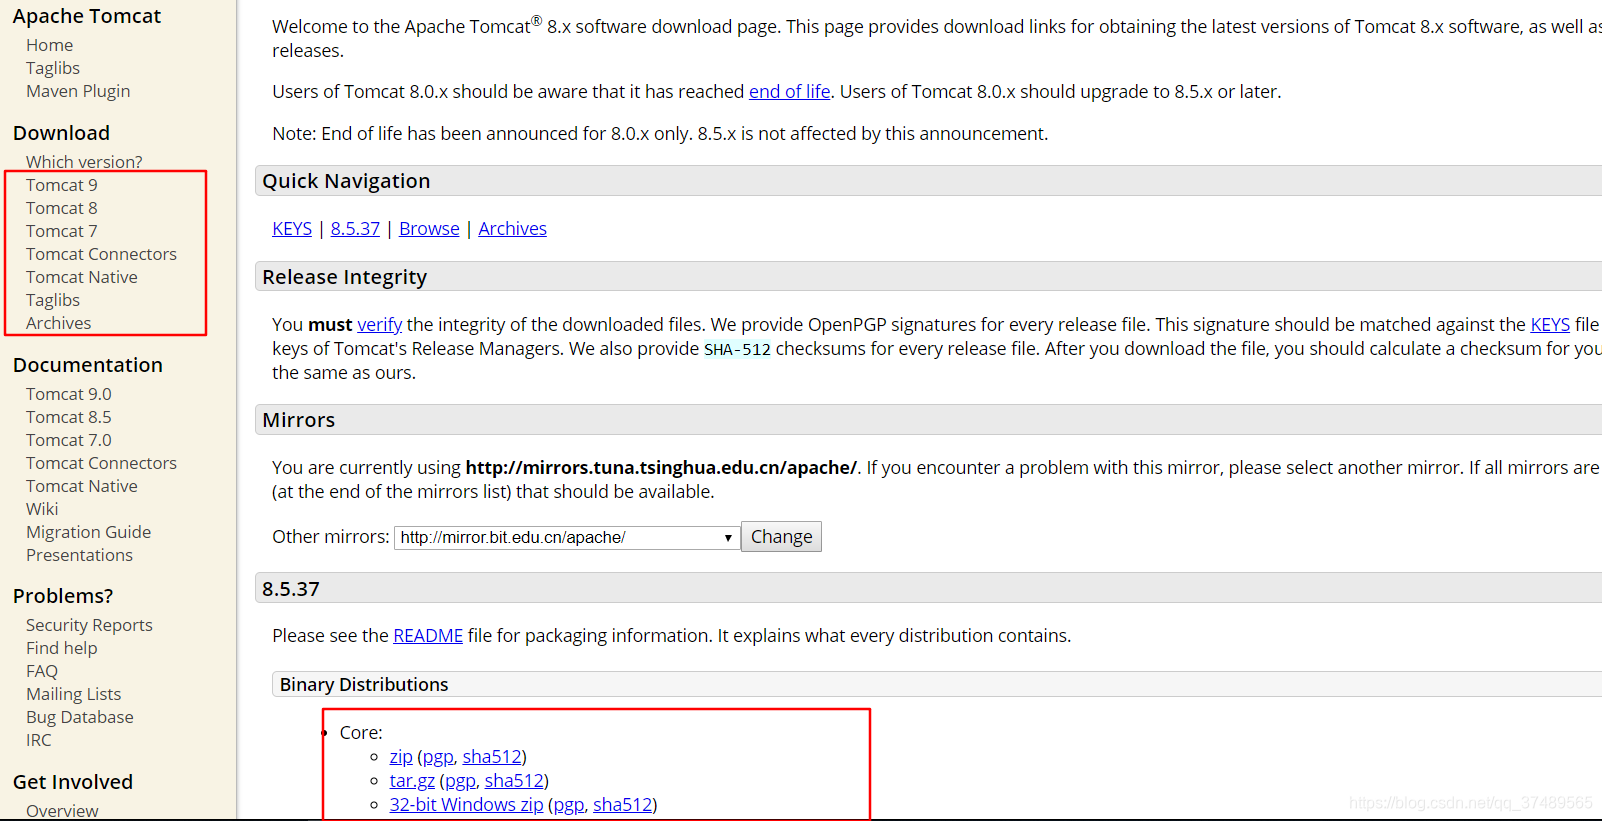Open the Wiki link
Screen dimensions: 1602x821
pos(42,509)
